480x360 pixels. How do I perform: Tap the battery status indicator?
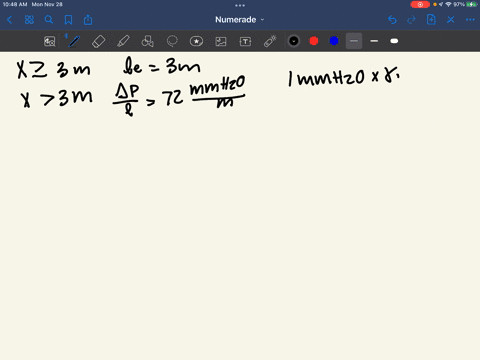[472, 4]
